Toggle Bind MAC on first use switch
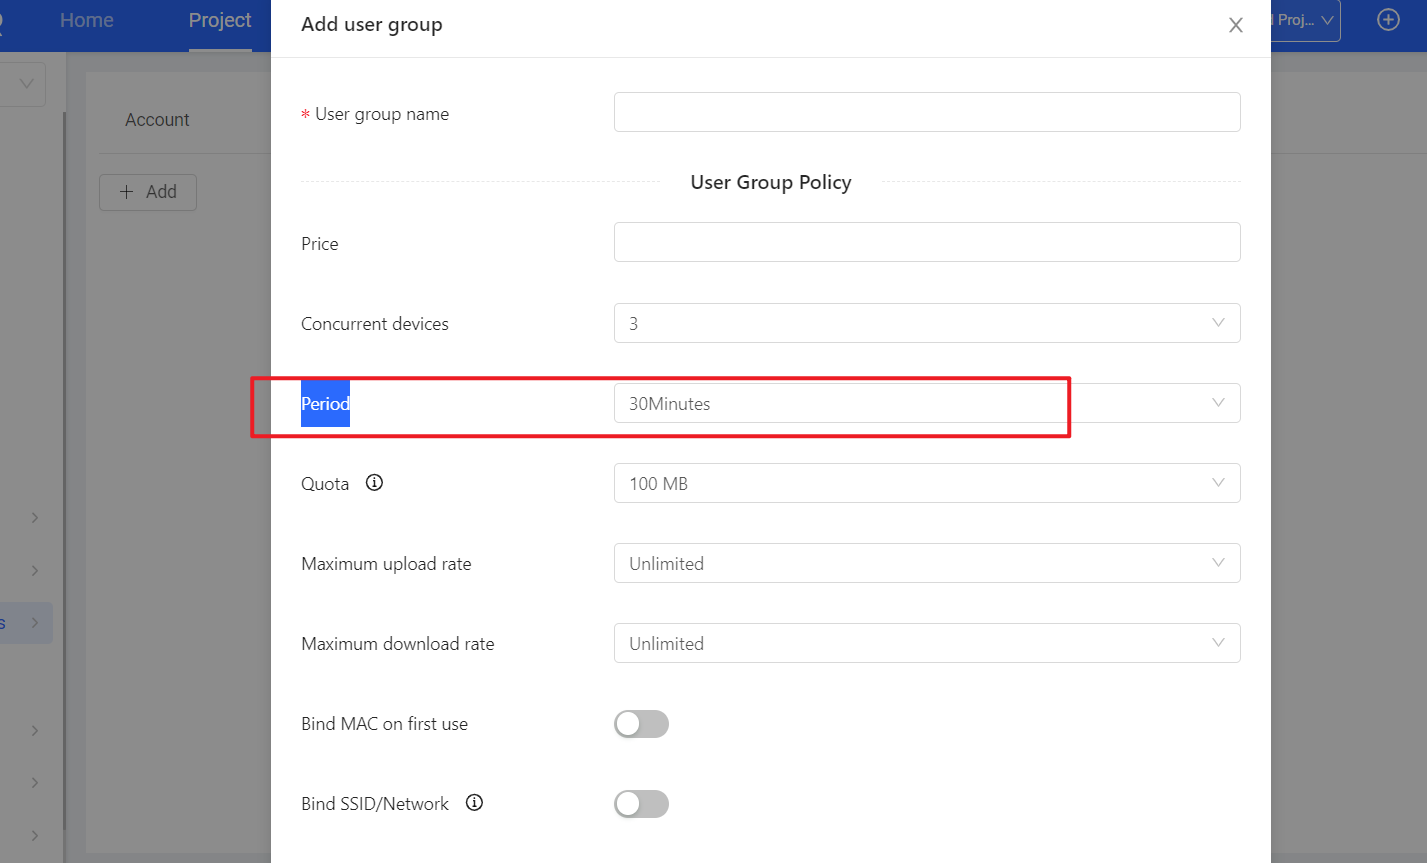Screen dimensions: 1427x863 click(641, 724)
